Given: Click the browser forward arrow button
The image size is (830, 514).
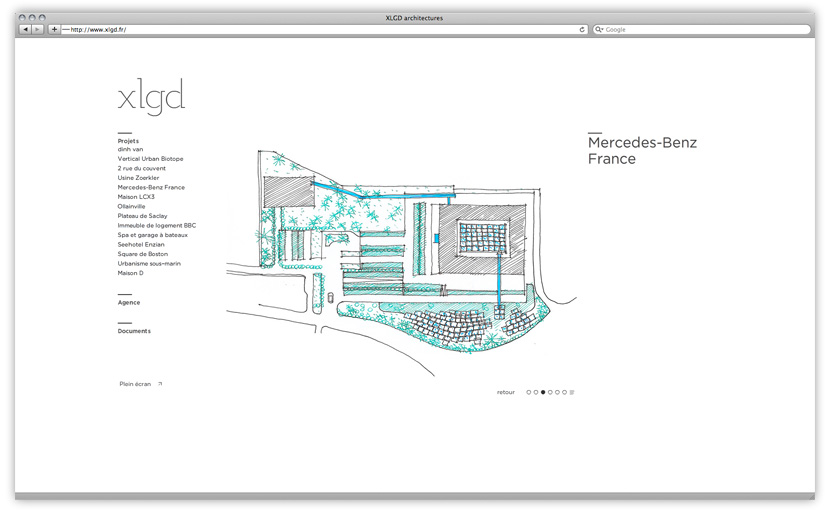Looking at the screenshot, I should [37, 30].
